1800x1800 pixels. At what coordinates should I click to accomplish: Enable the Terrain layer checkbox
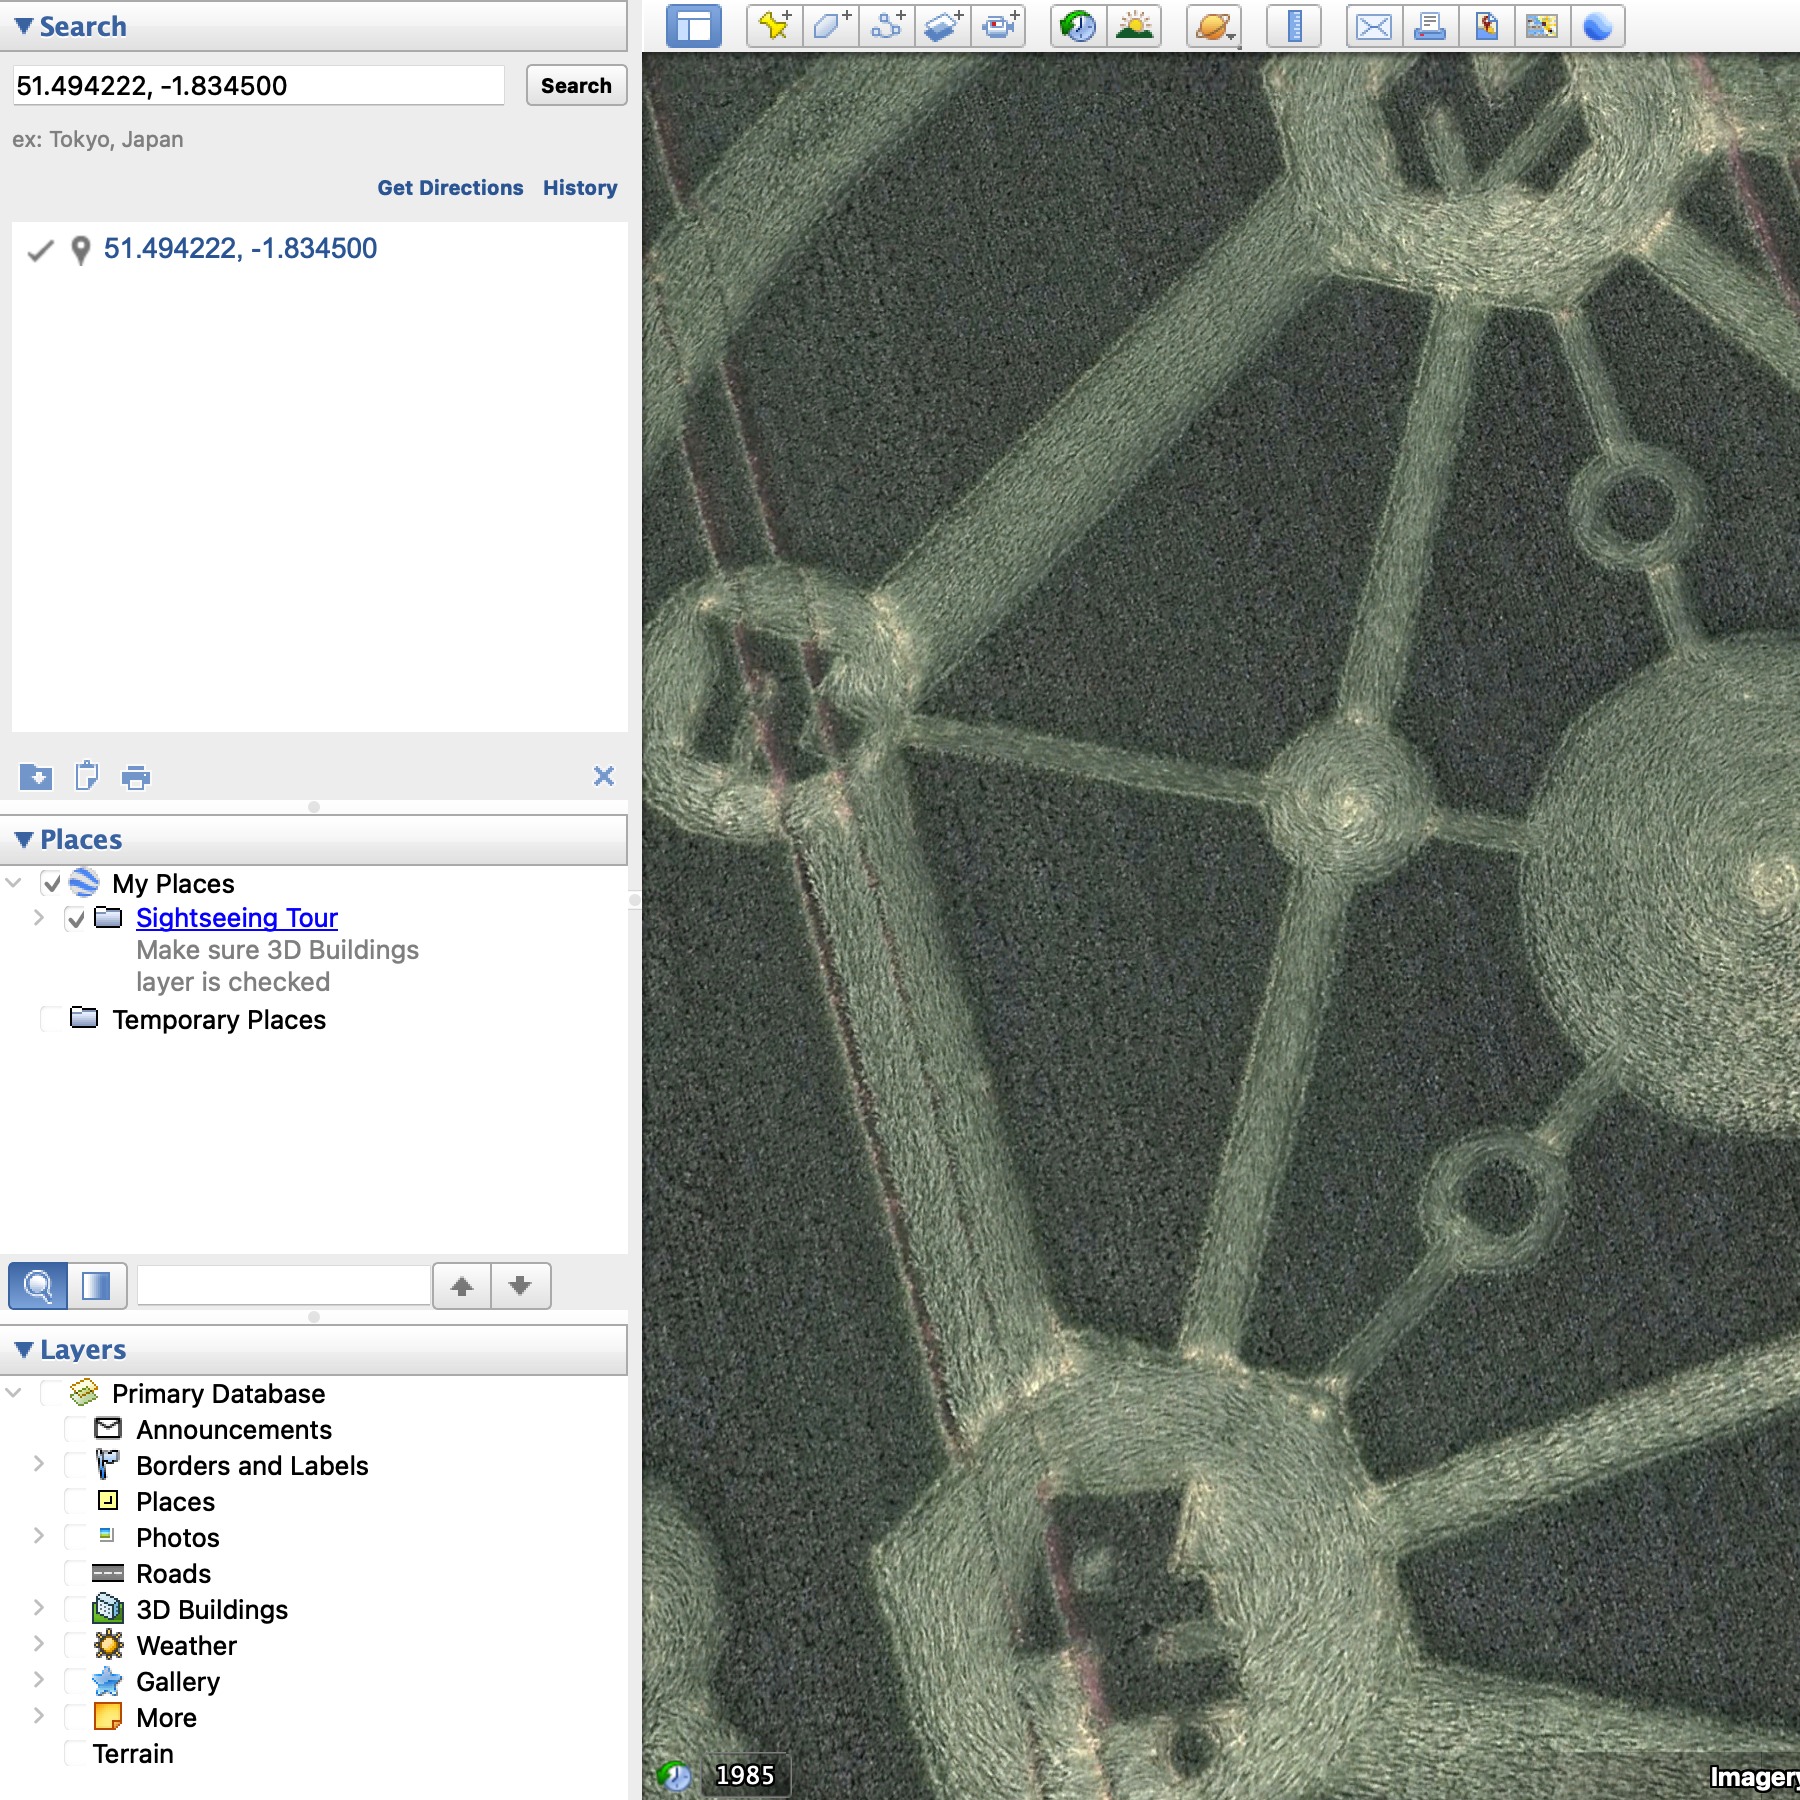point(76,1754)
